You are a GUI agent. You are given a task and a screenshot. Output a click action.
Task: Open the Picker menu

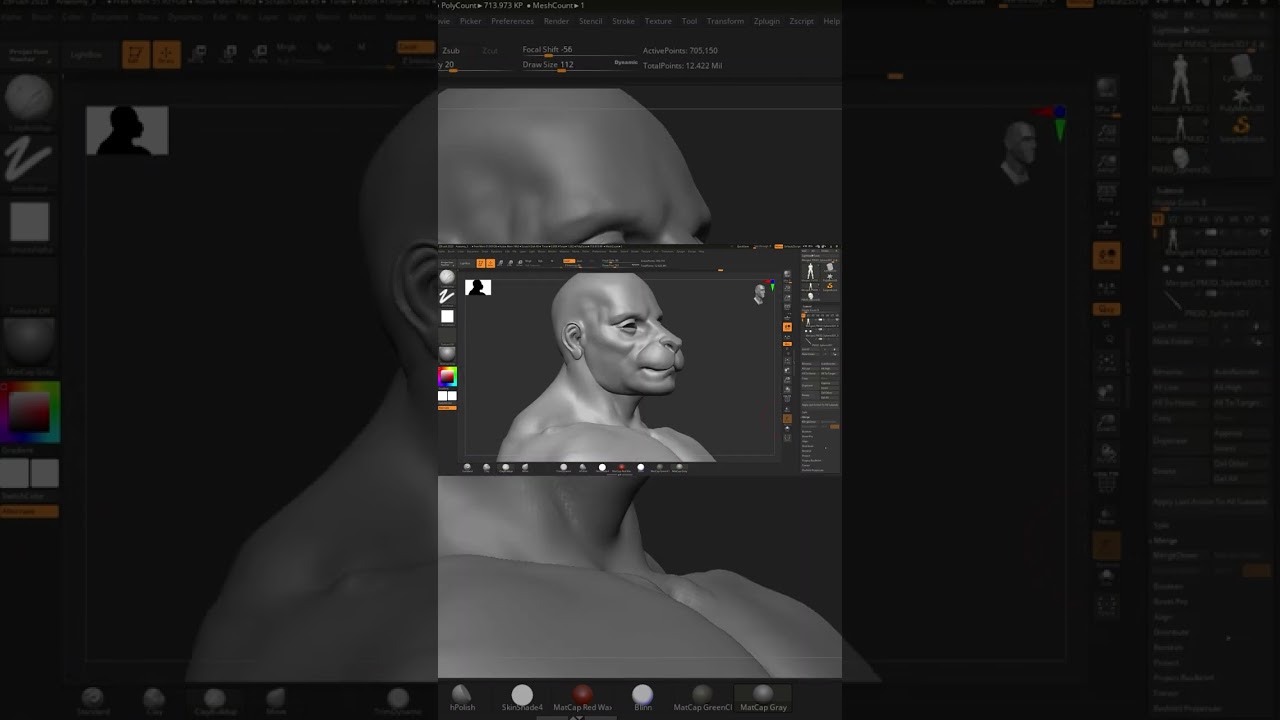[x=470, y=21]
